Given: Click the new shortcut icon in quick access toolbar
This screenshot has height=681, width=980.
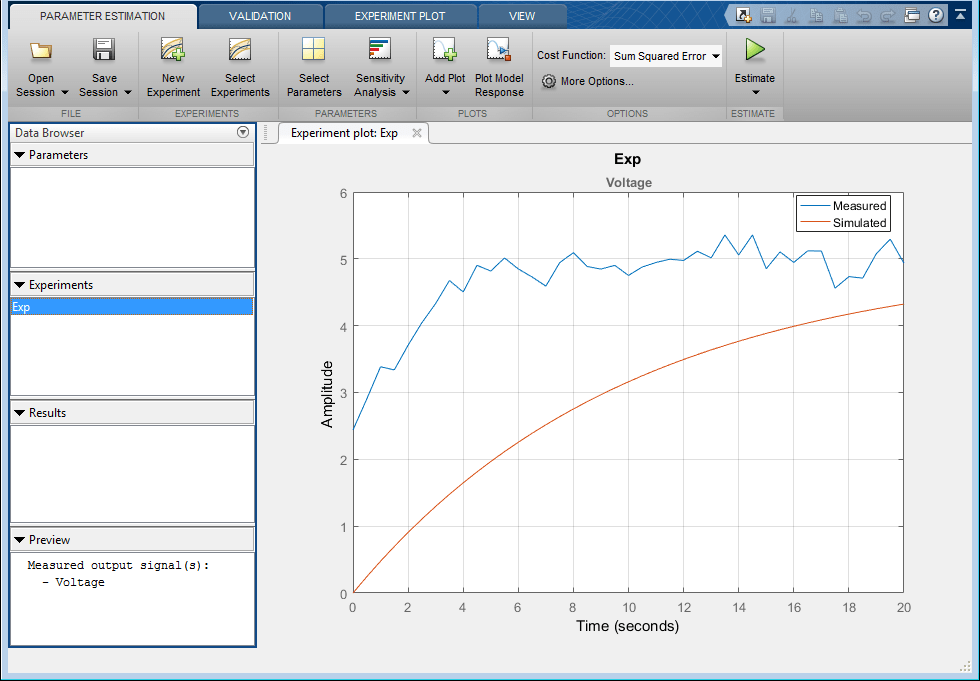Looking at the screenshot, I should 742,15.
